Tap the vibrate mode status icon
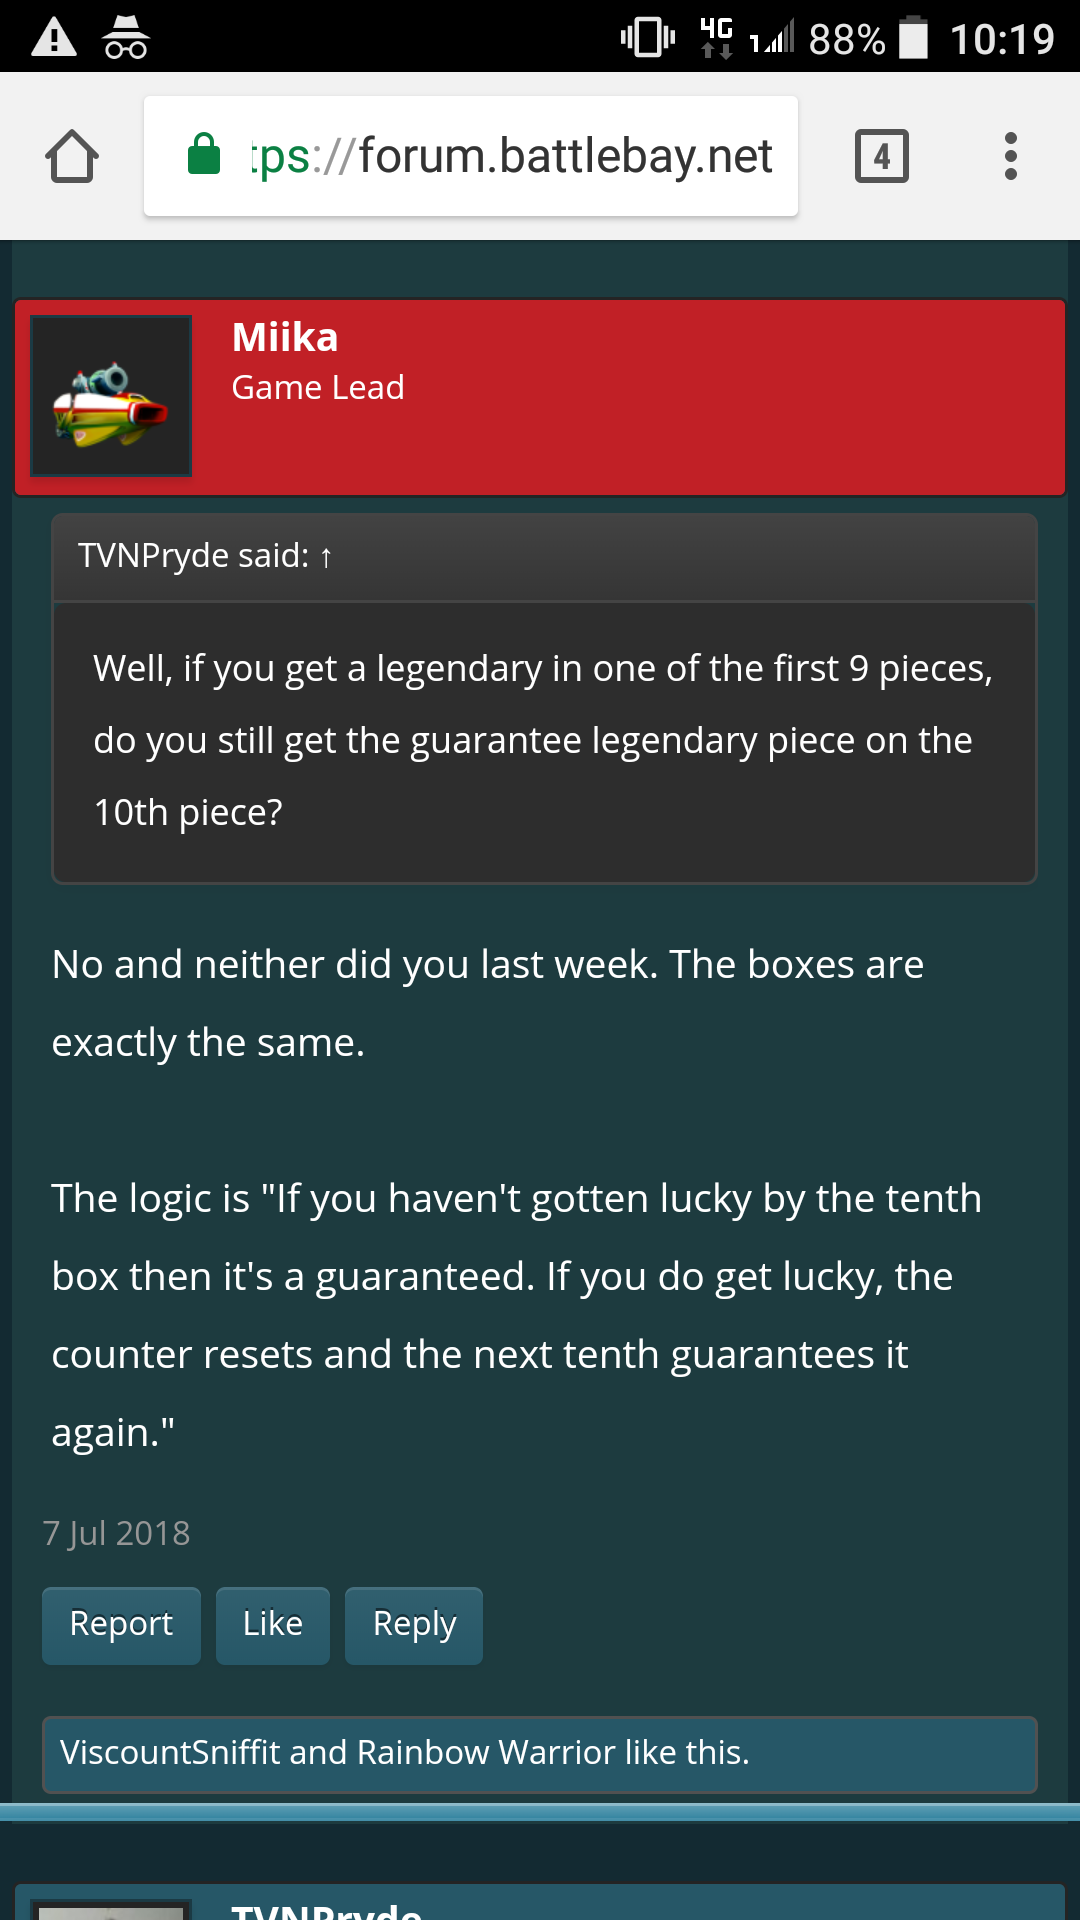Screen dimensions: 1080x1920 (x=647, y=38)
